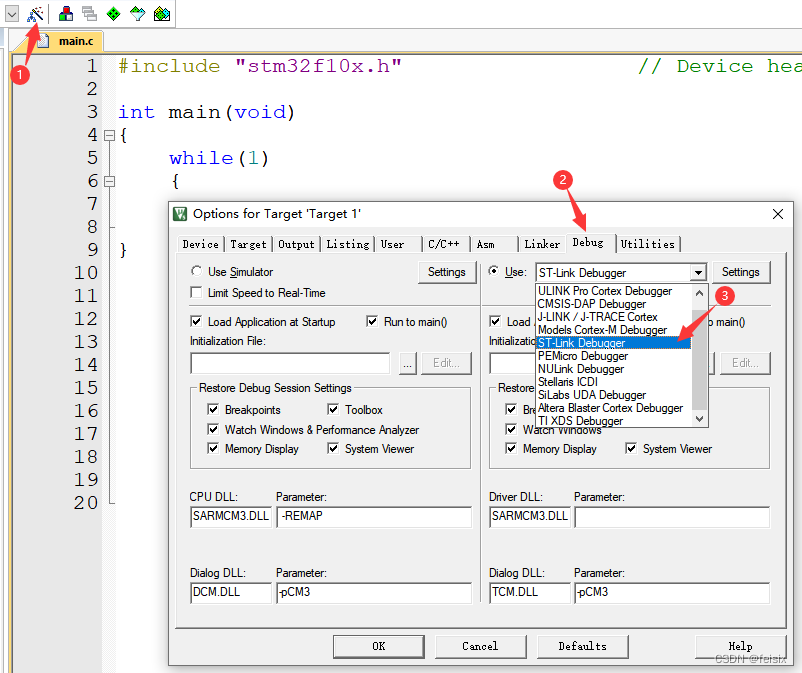Open the Output tab
This screenshot has width=802, height=673.
[x=296, y=244]
